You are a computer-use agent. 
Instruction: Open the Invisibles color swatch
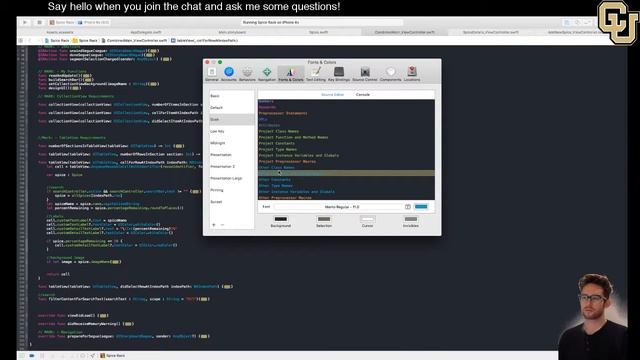point(411,219)
